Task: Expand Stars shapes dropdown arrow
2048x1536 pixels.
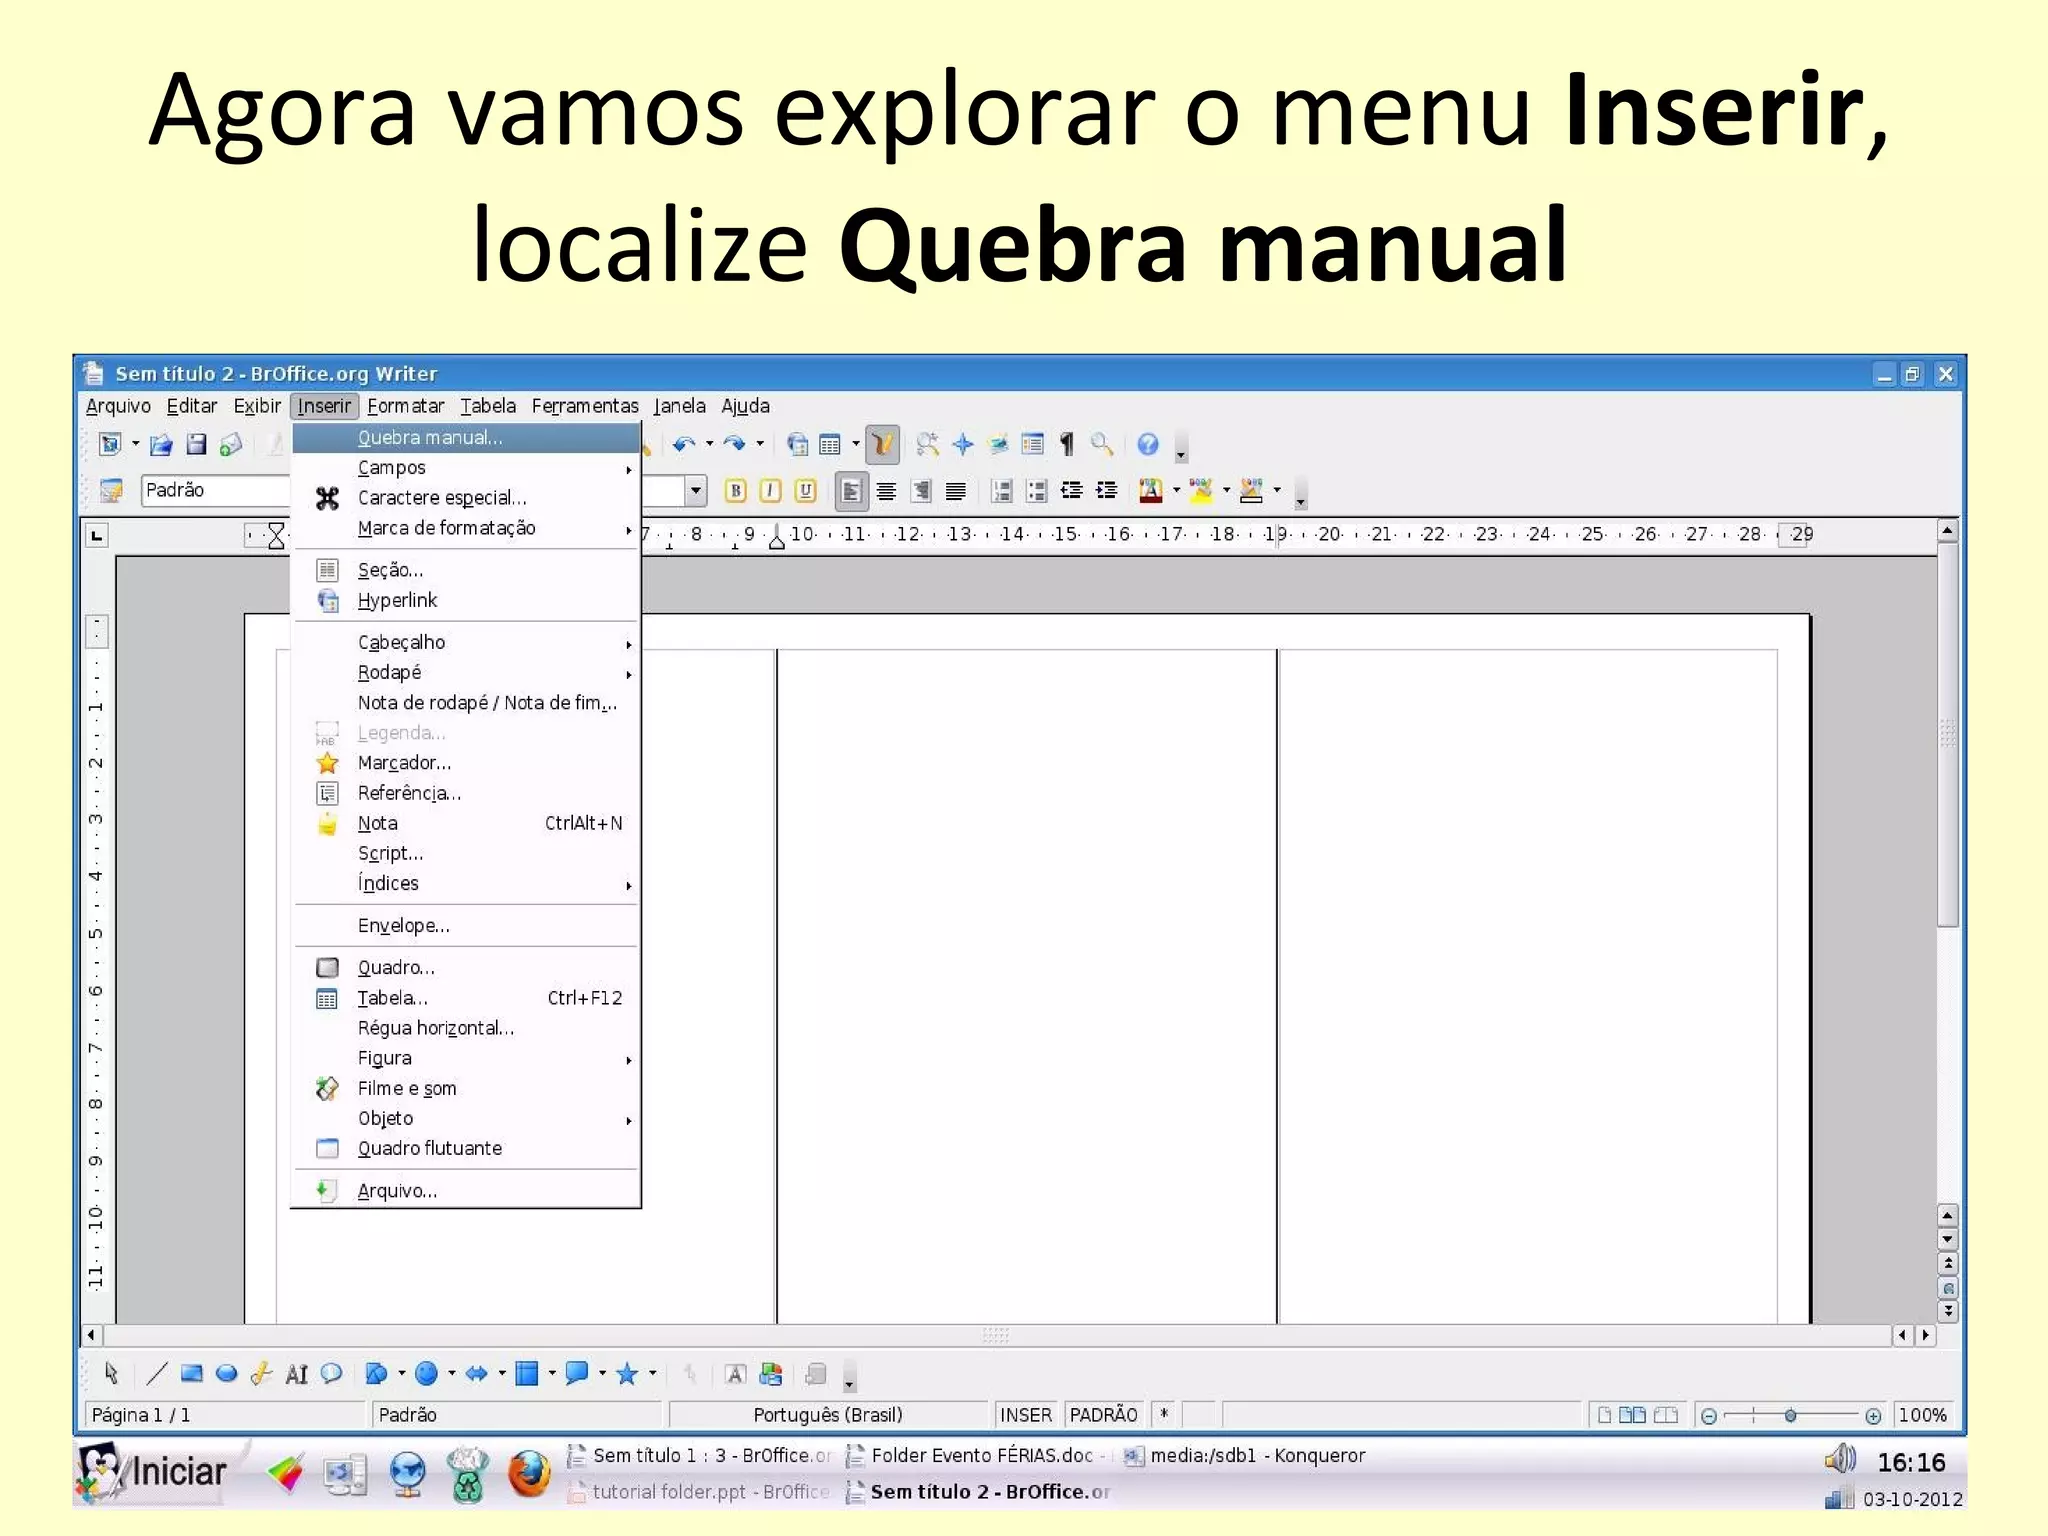Action: [x=652, y=1374]
